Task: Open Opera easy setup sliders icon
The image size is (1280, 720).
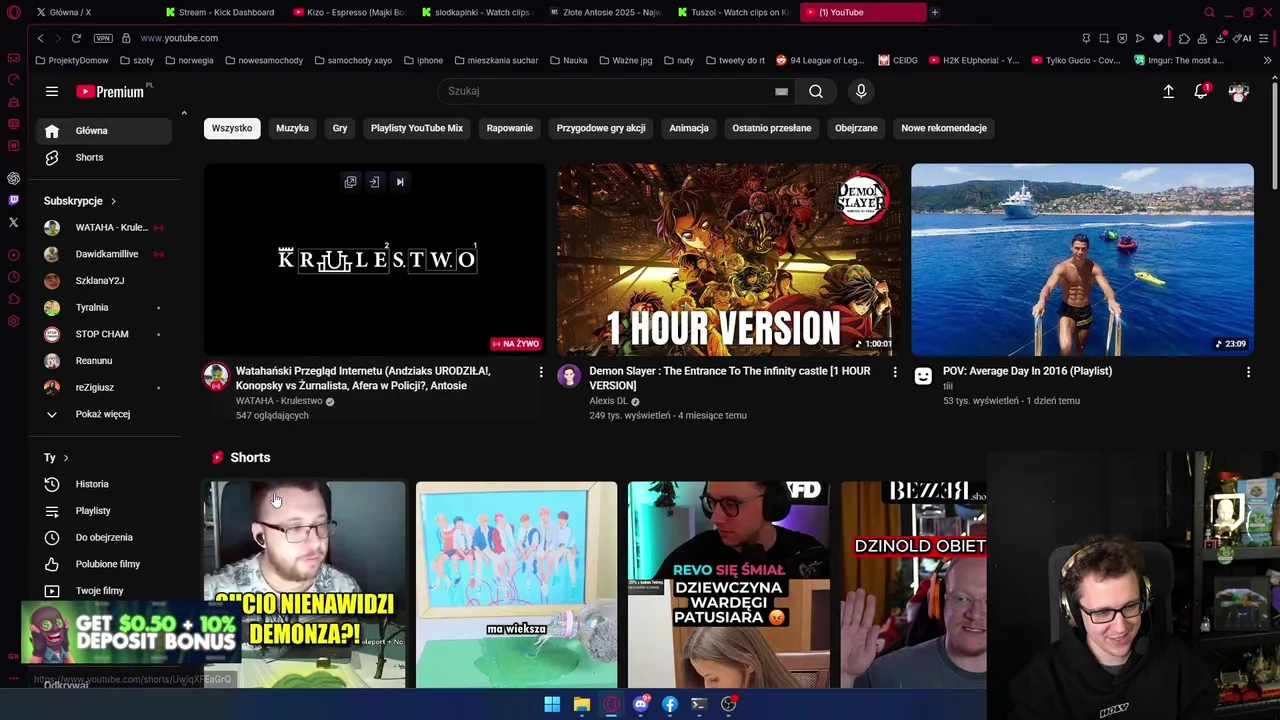Action: coord(1265,38)
